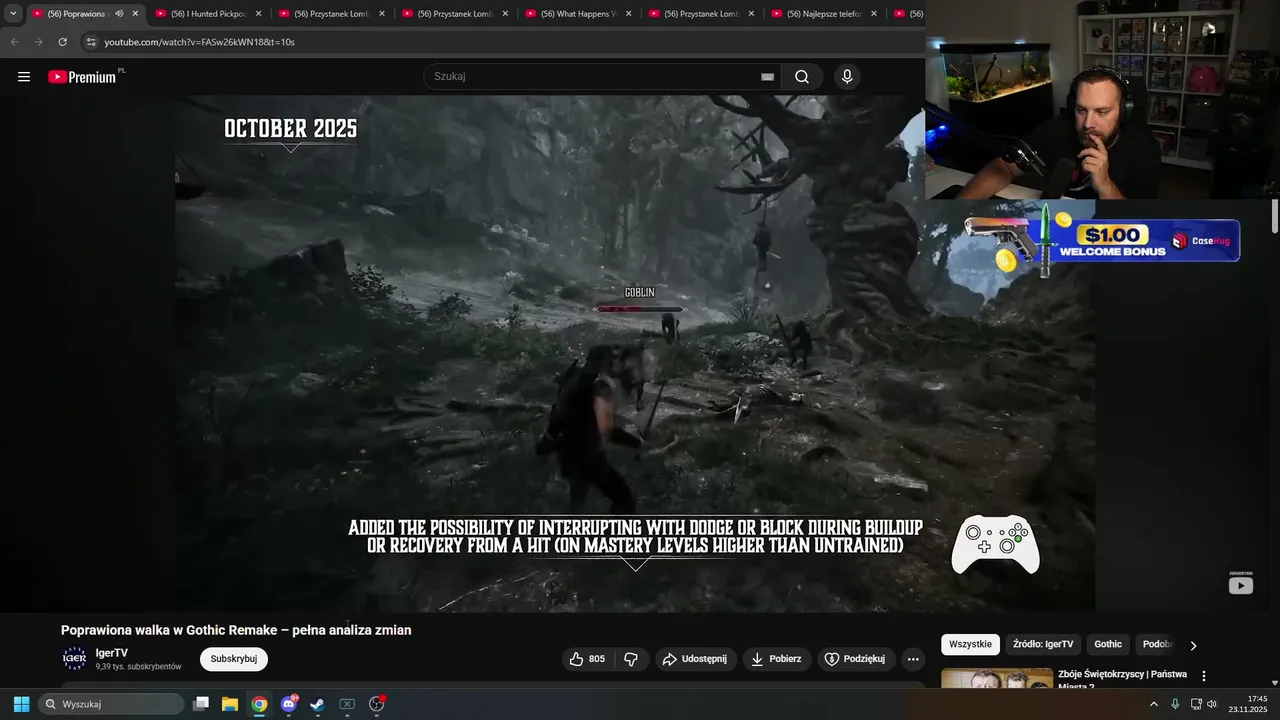
Task: Dislike the video with thumbs-down
Action: [631, 659]
